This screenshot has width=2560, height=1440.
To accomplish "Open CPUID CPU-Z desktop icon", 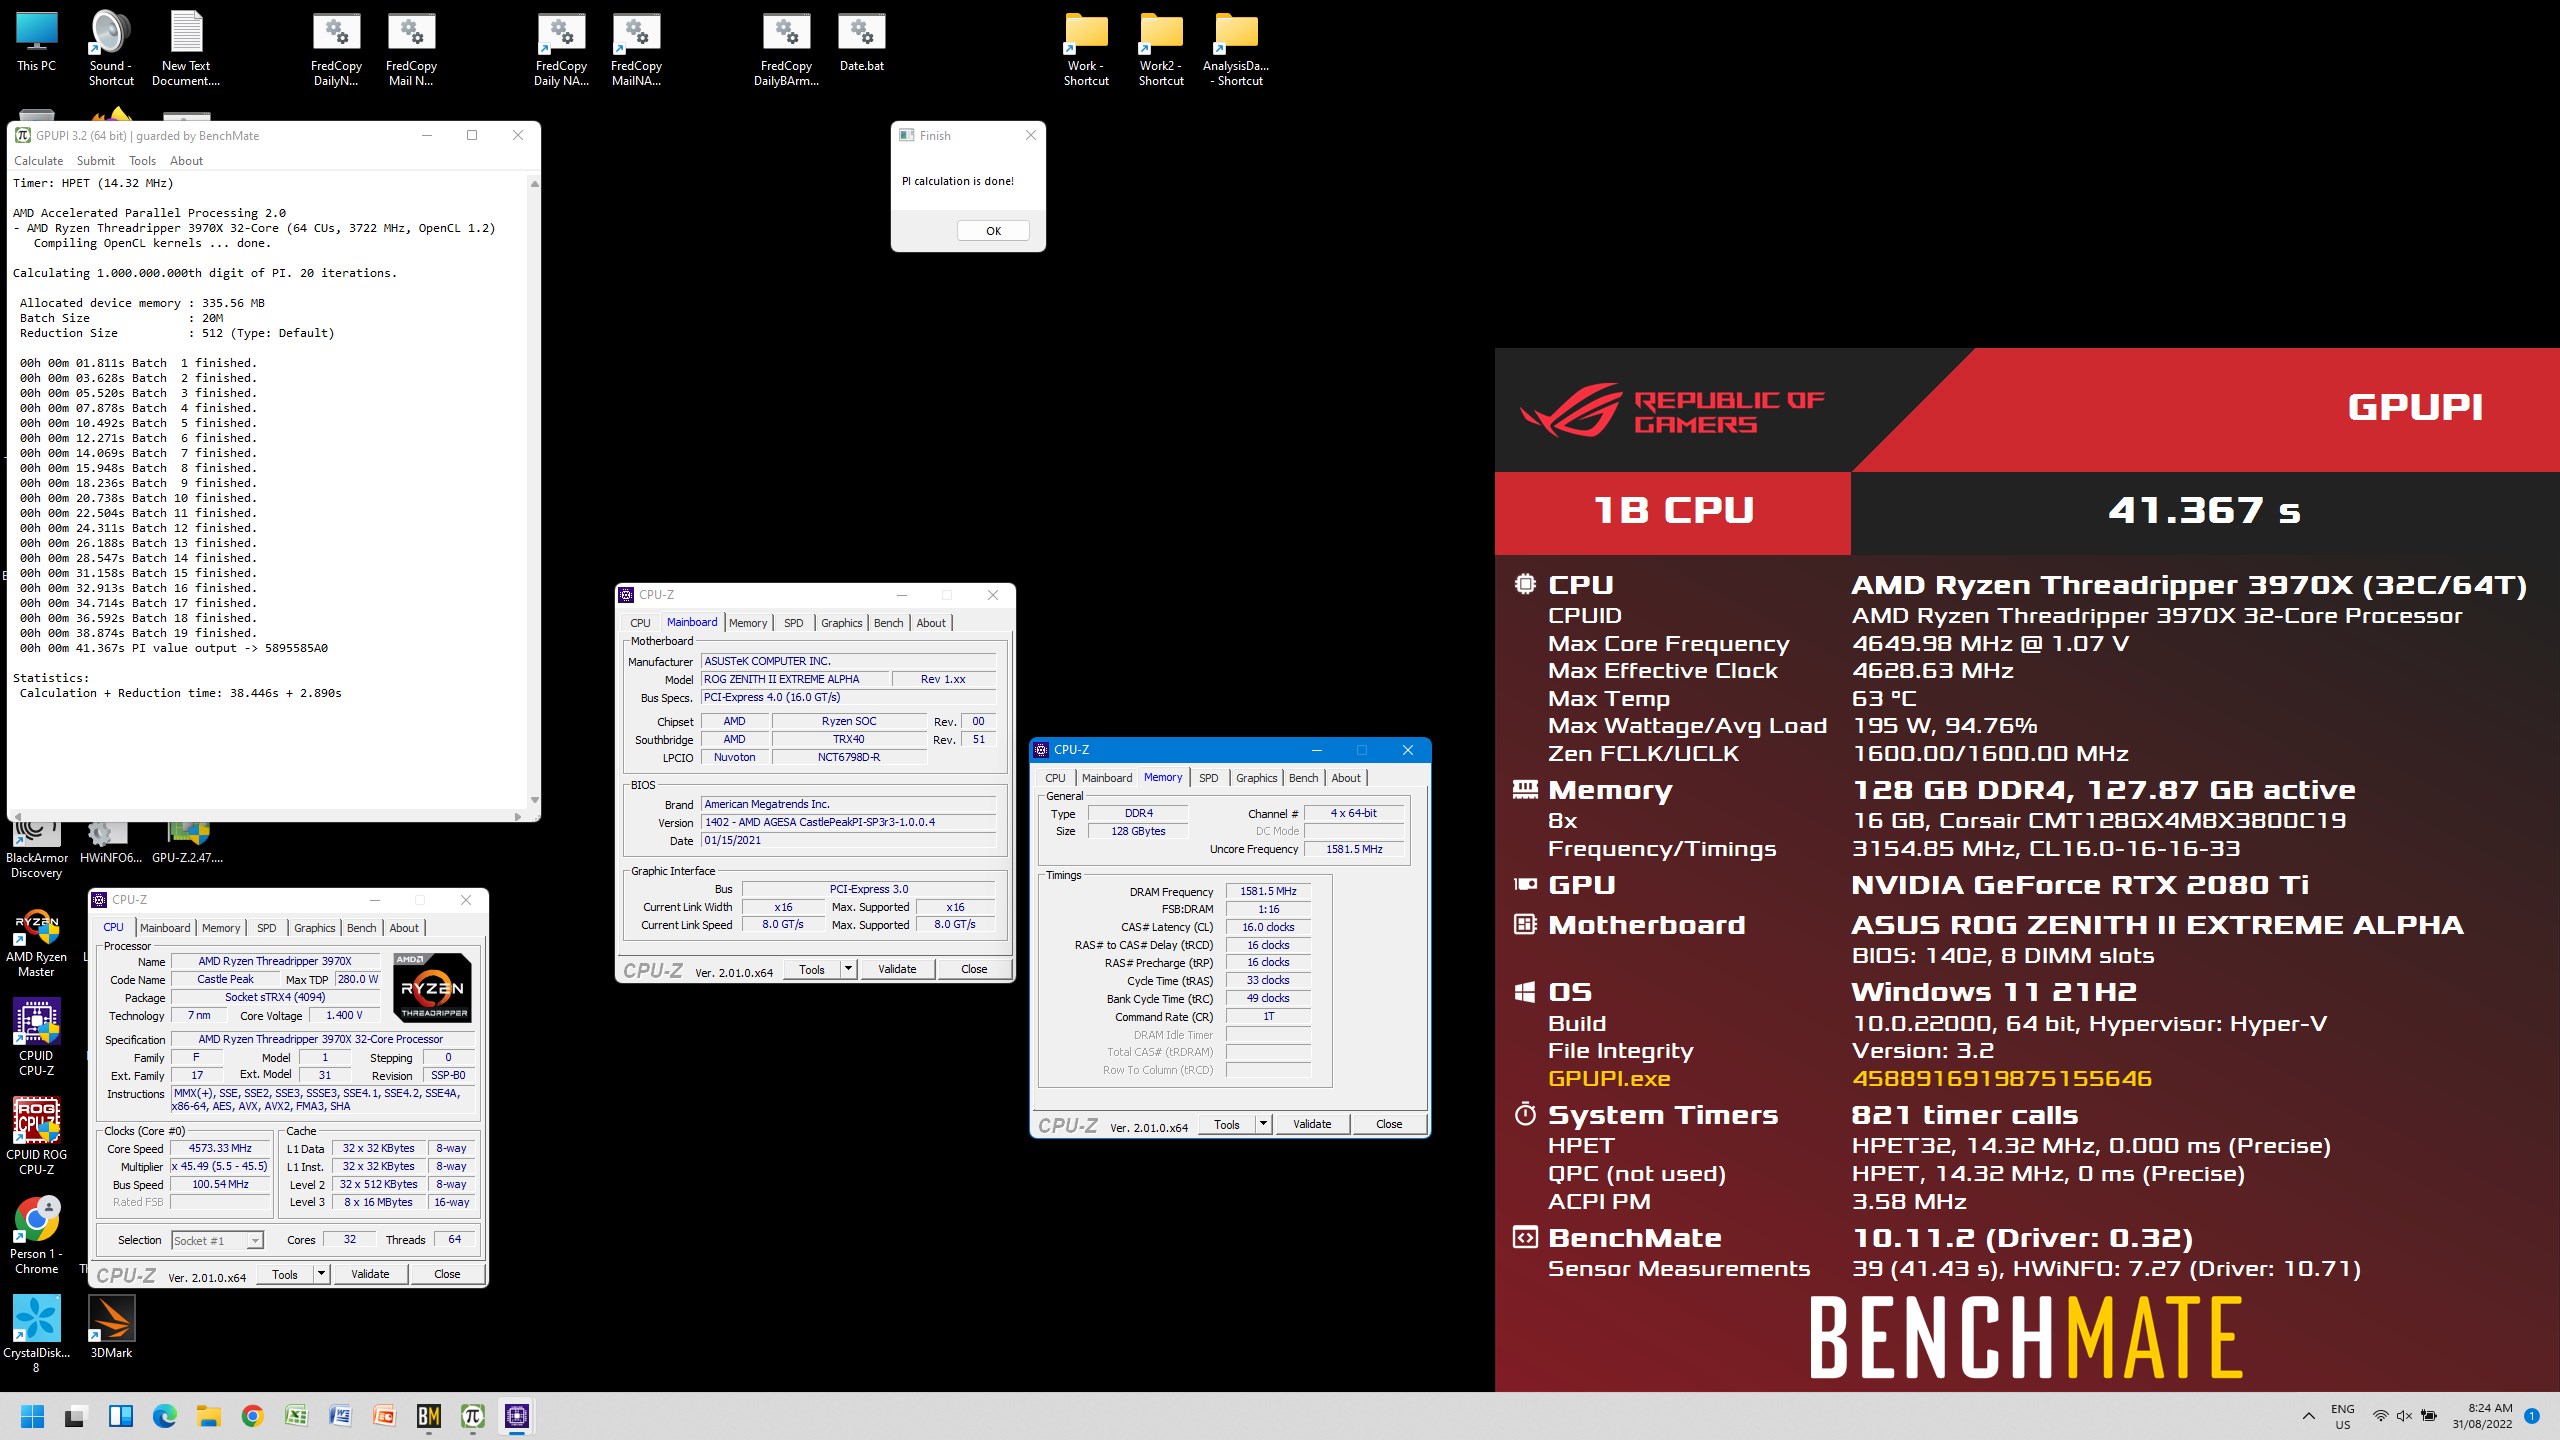I will click(36, 1037).
